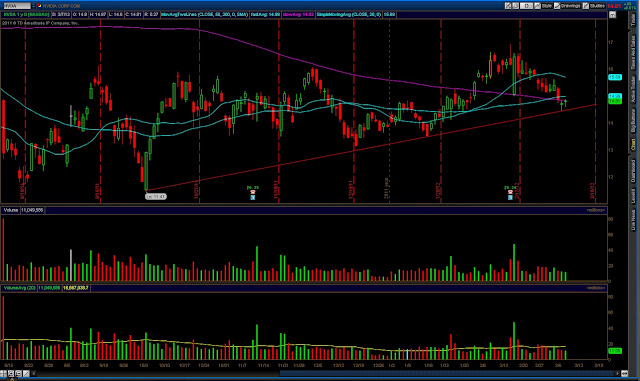Click the leftmost chart toolbar icon near Style
Image resolution: width=640 pixels, height=381 pixels.
pyautogui.click(x=508, y=6)
